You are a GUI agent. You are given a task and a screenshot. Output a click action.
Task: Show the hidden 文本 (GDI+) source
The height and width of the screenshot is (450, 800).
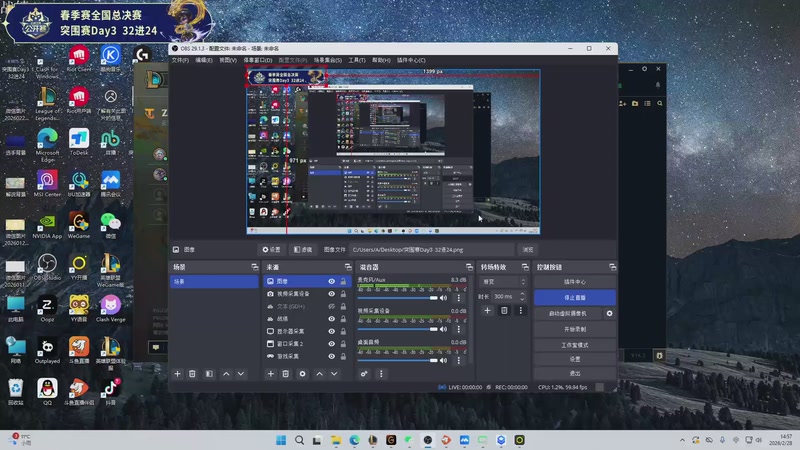pos(332,306)
